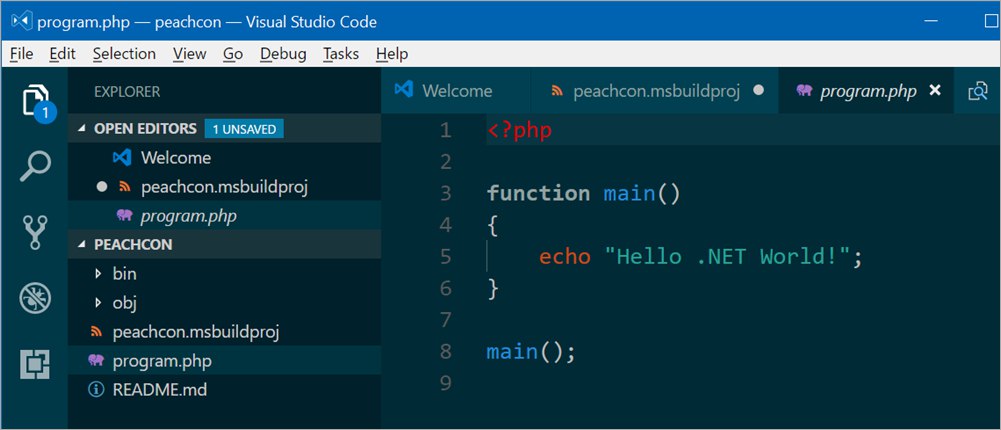Click the VS Code icon on Welcome tab
The height and width of the screenshot is (430, 1001).
pos(403,89)
